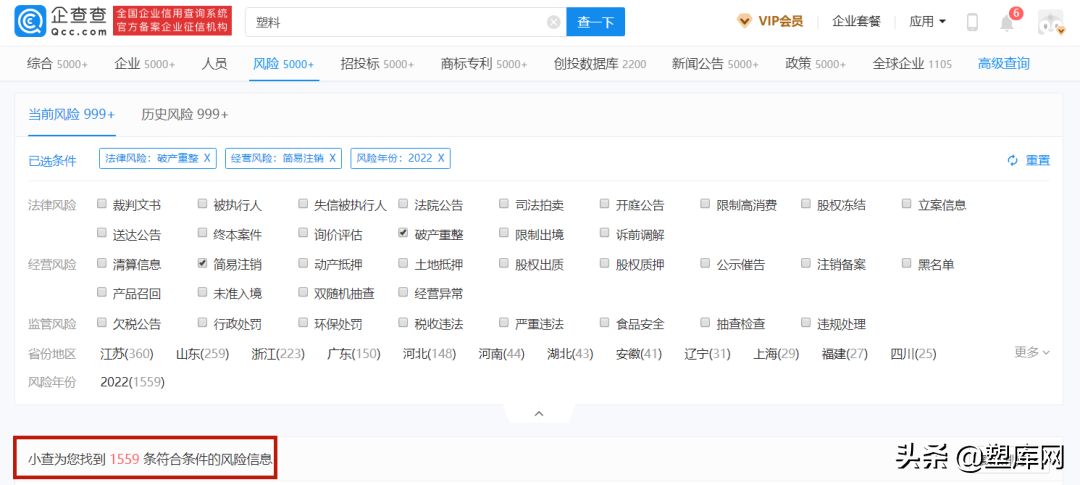This screenshot has height=485, width=1080.
Task: Open the 新闻公告 tab
Action: point(715,64)
